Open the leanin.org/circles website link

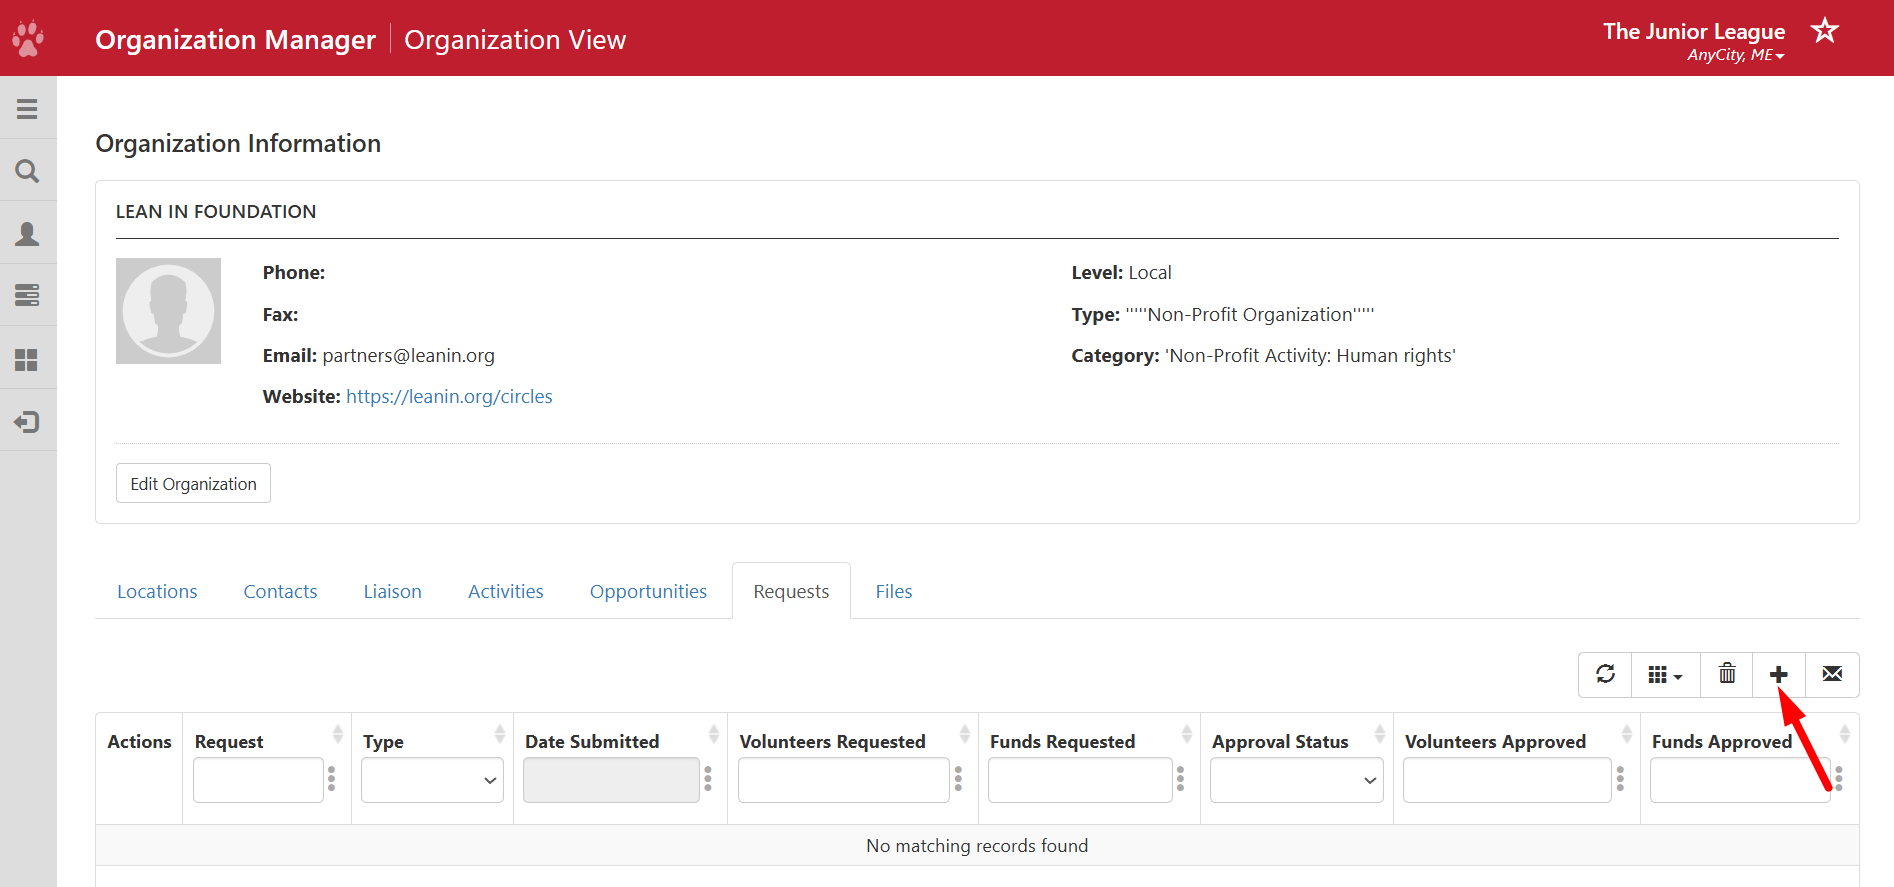449,396
